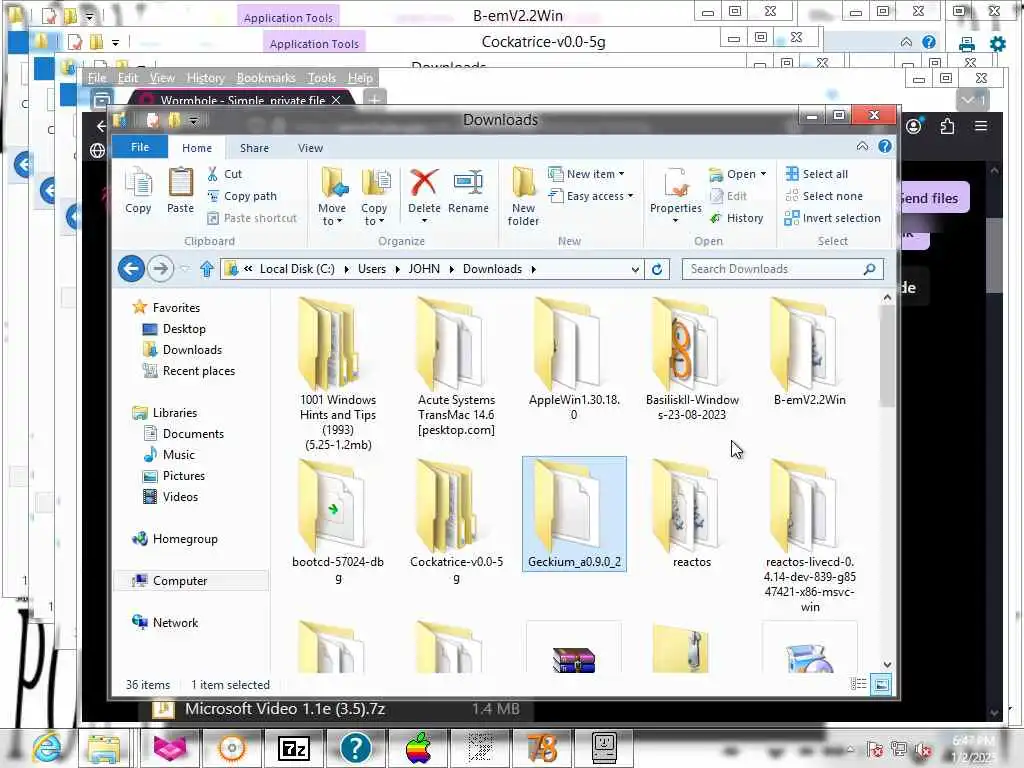Image resolution: width=1024 pixels, height=768 pixels.
Task: Expand the New item dropdown
Action: (x=621, y=174)
